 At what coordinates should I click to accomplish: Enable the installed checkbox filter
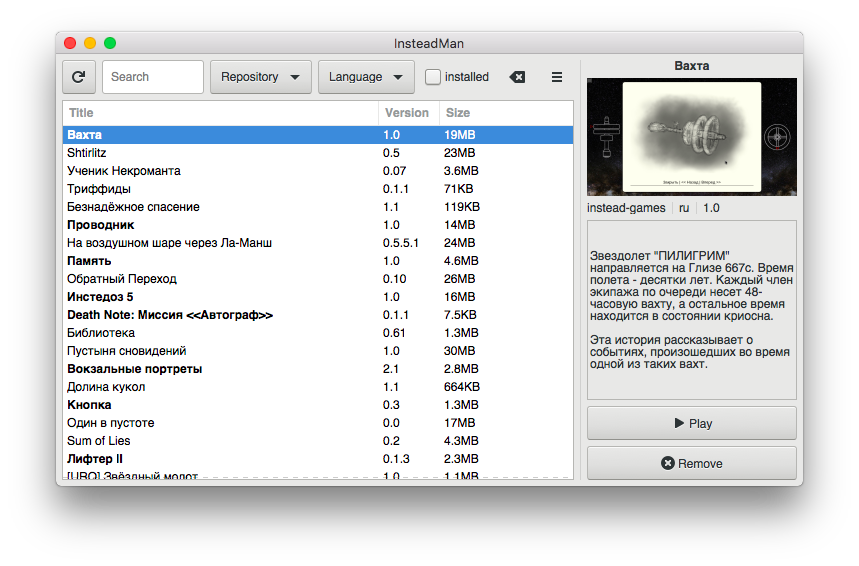pyautogui.click(x=433, y=77)
